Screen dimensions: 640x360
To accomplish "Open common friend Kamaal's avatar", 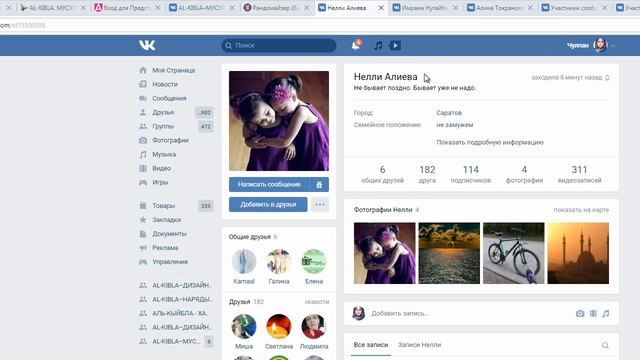I will click(x=244, y=261).
